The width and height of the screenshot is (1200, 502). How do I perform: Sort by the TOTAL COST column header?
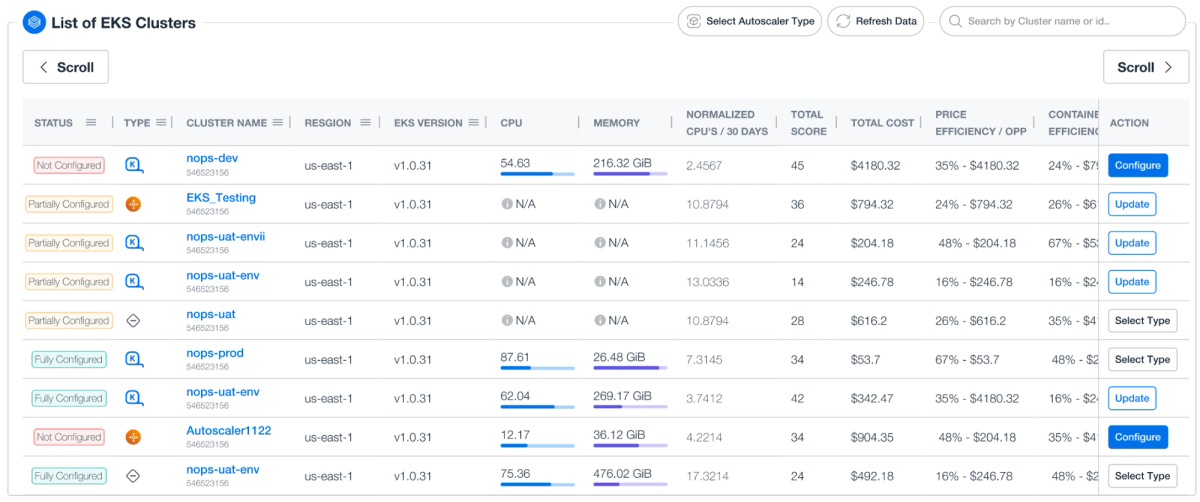[882, 123]
